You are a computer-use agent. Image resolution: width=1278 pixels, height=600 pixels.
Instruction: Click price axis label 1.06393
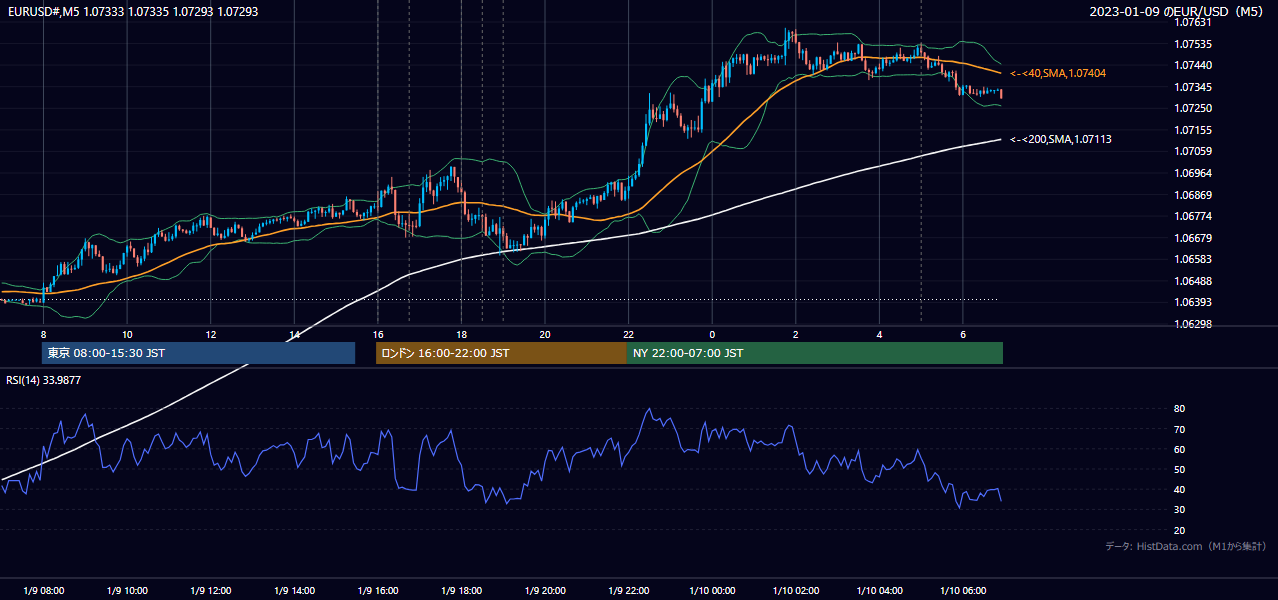point(1193,302)
